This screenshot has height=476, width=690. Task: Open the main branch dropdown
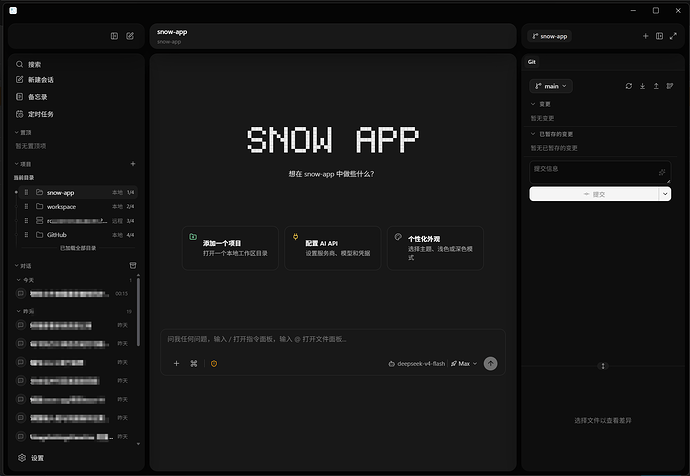pyautogui.click(x=551, y=86)
